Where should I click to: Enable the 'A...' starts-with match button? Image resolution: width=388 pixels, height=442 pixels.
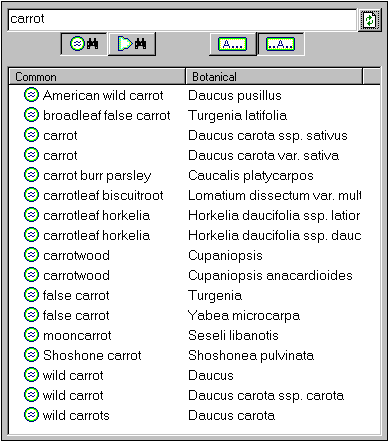tap(232, 44)
